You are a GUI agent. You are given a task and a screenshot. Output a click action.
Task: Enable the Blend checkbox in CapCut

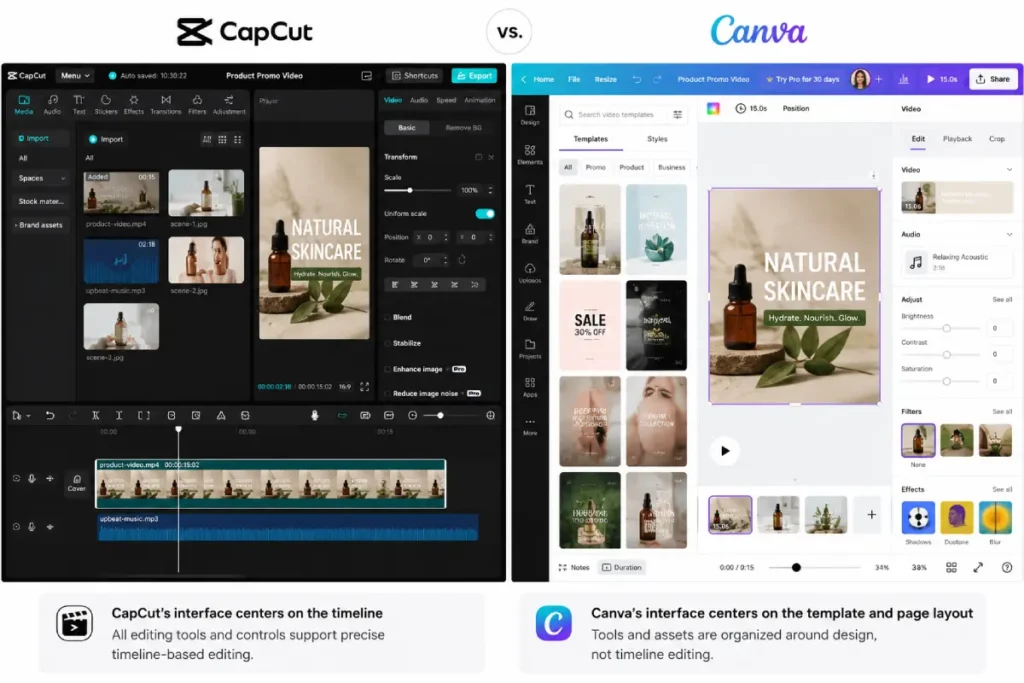pos(387,317)
